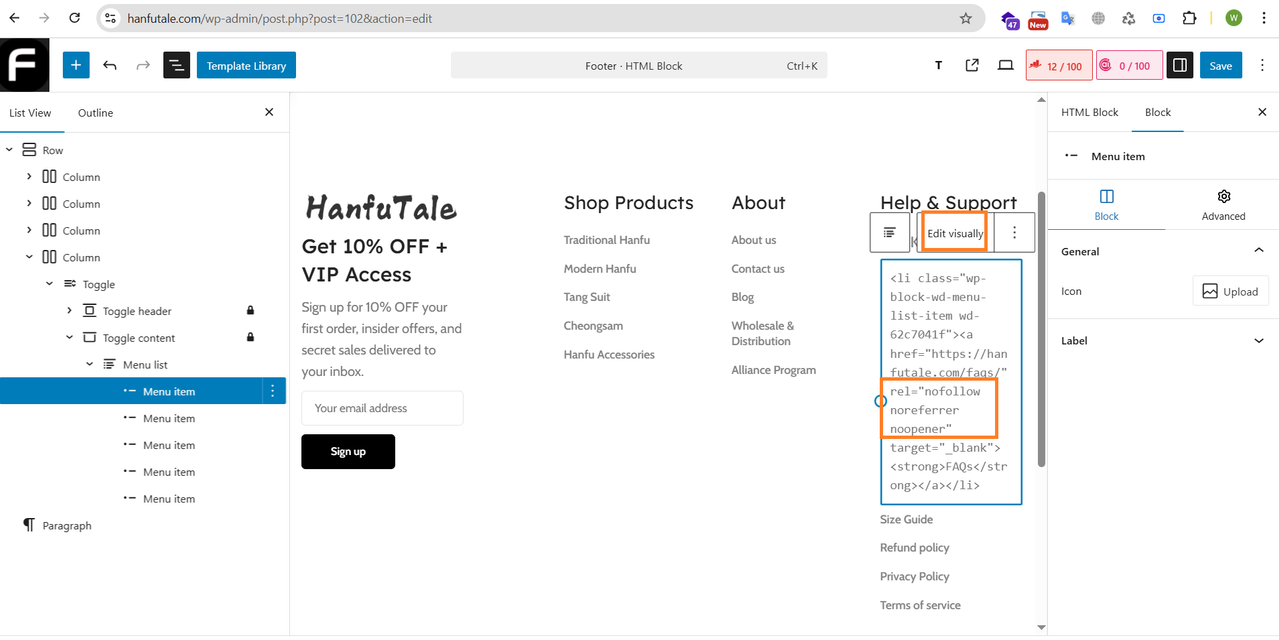Collapse the Toggle block in list view

click(x=49, y=284)
